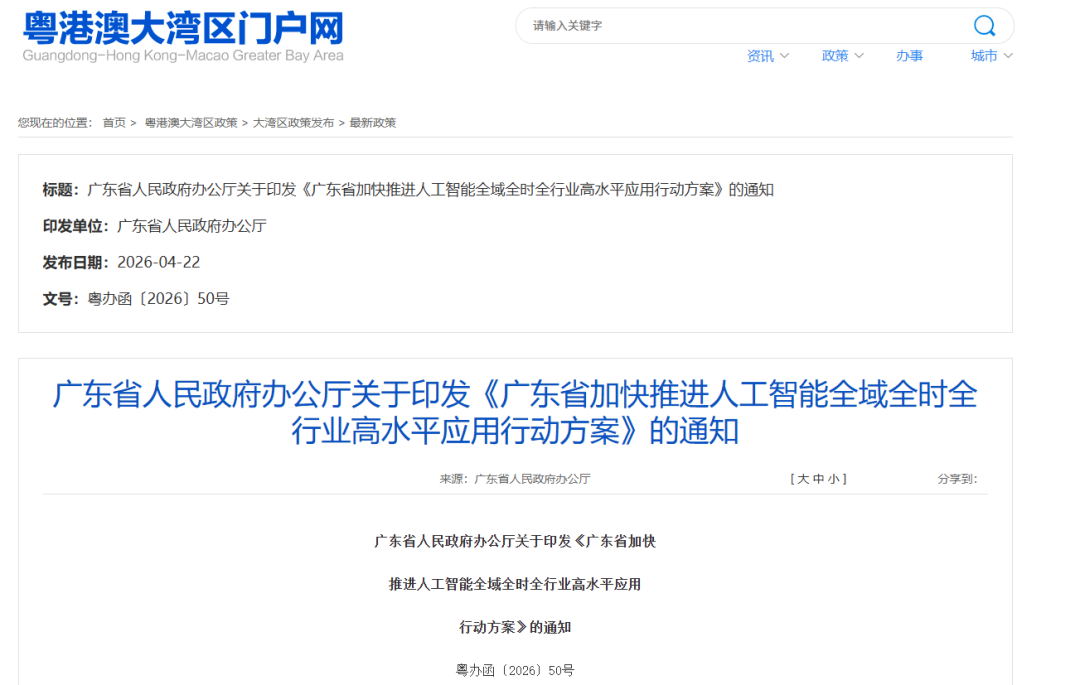Open the 办事 navigation menu
The width and height of the screenshot is (1080, 685).
[x=909, y=56]
